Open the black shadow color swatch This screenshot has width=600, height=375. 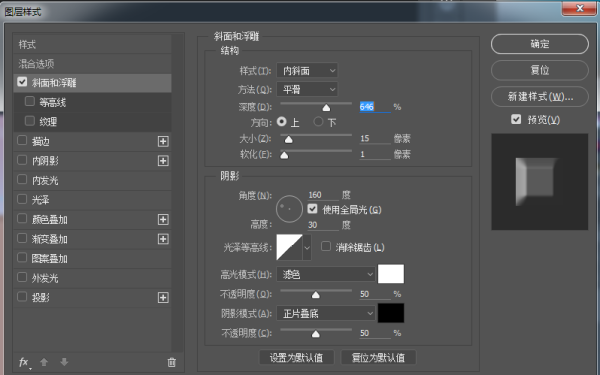(x=391, y=313)
